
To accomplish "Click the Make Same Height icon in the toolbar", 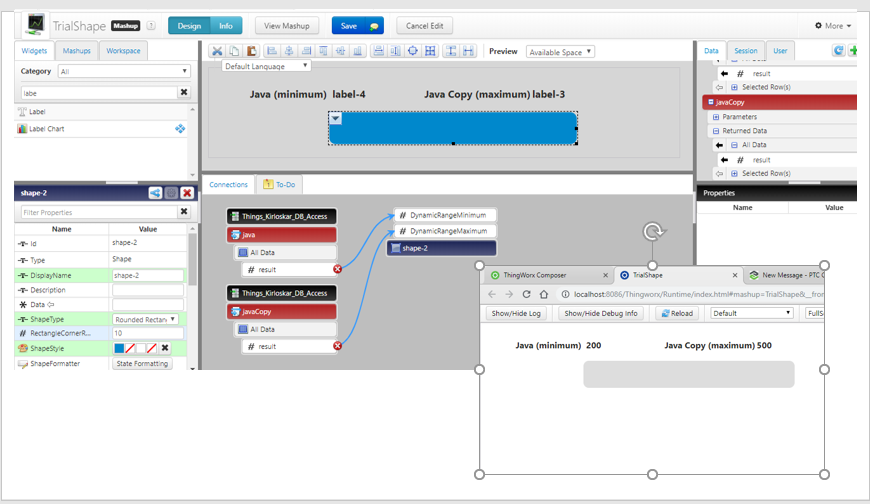I will click(x=451, y=51).
